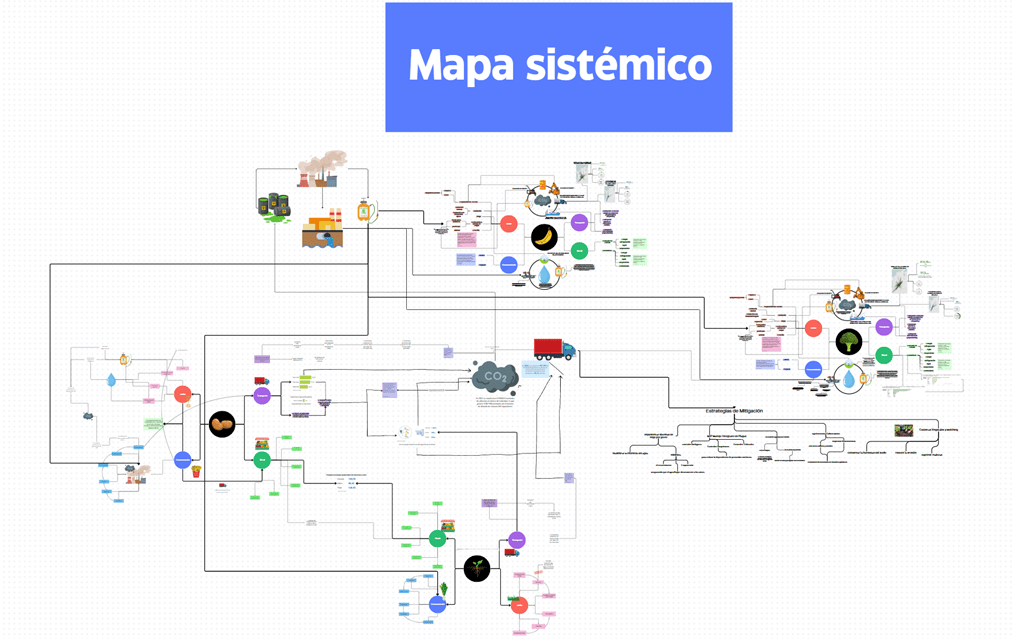Select the french fries icon near the blue node

click(x=195, y=472)
